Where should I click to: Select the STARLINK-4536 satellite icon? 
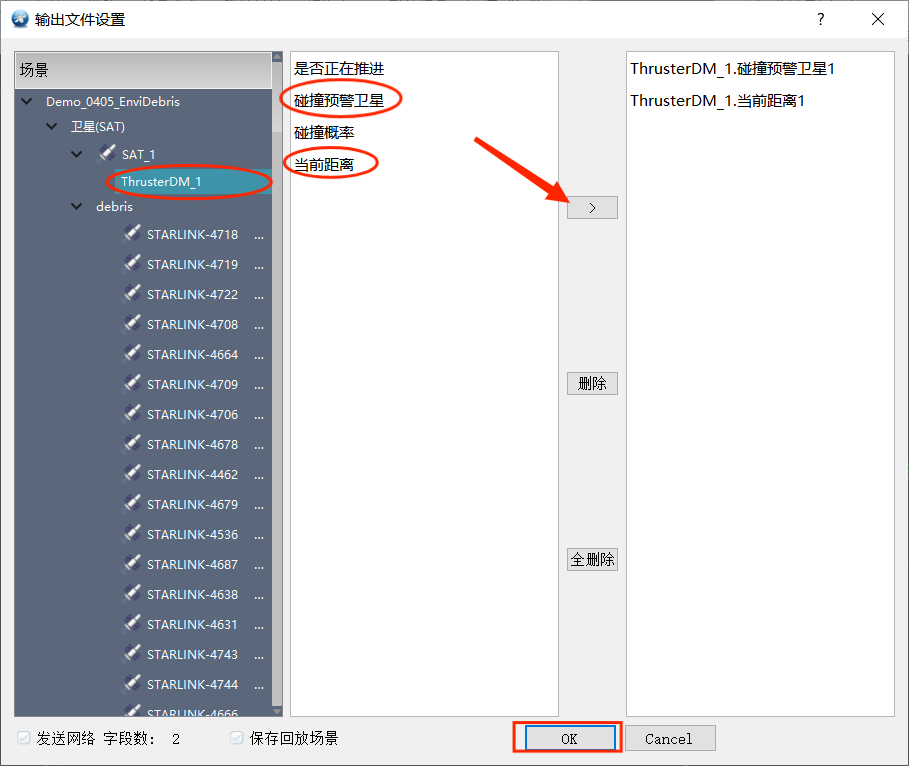click(132, 534)
